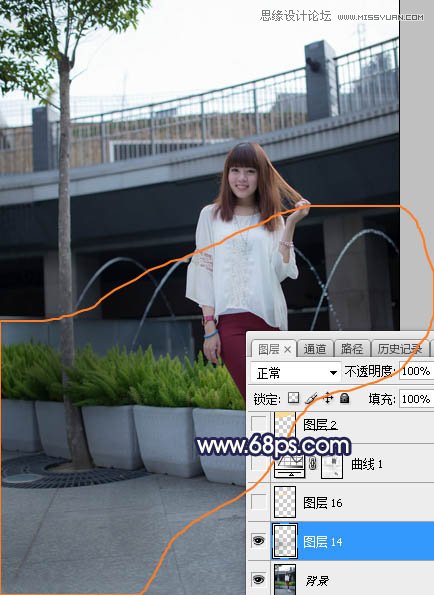Switch to the 通道 (Channels) tab
Viewport: 434px width, 595px height.
click(314, 348)
